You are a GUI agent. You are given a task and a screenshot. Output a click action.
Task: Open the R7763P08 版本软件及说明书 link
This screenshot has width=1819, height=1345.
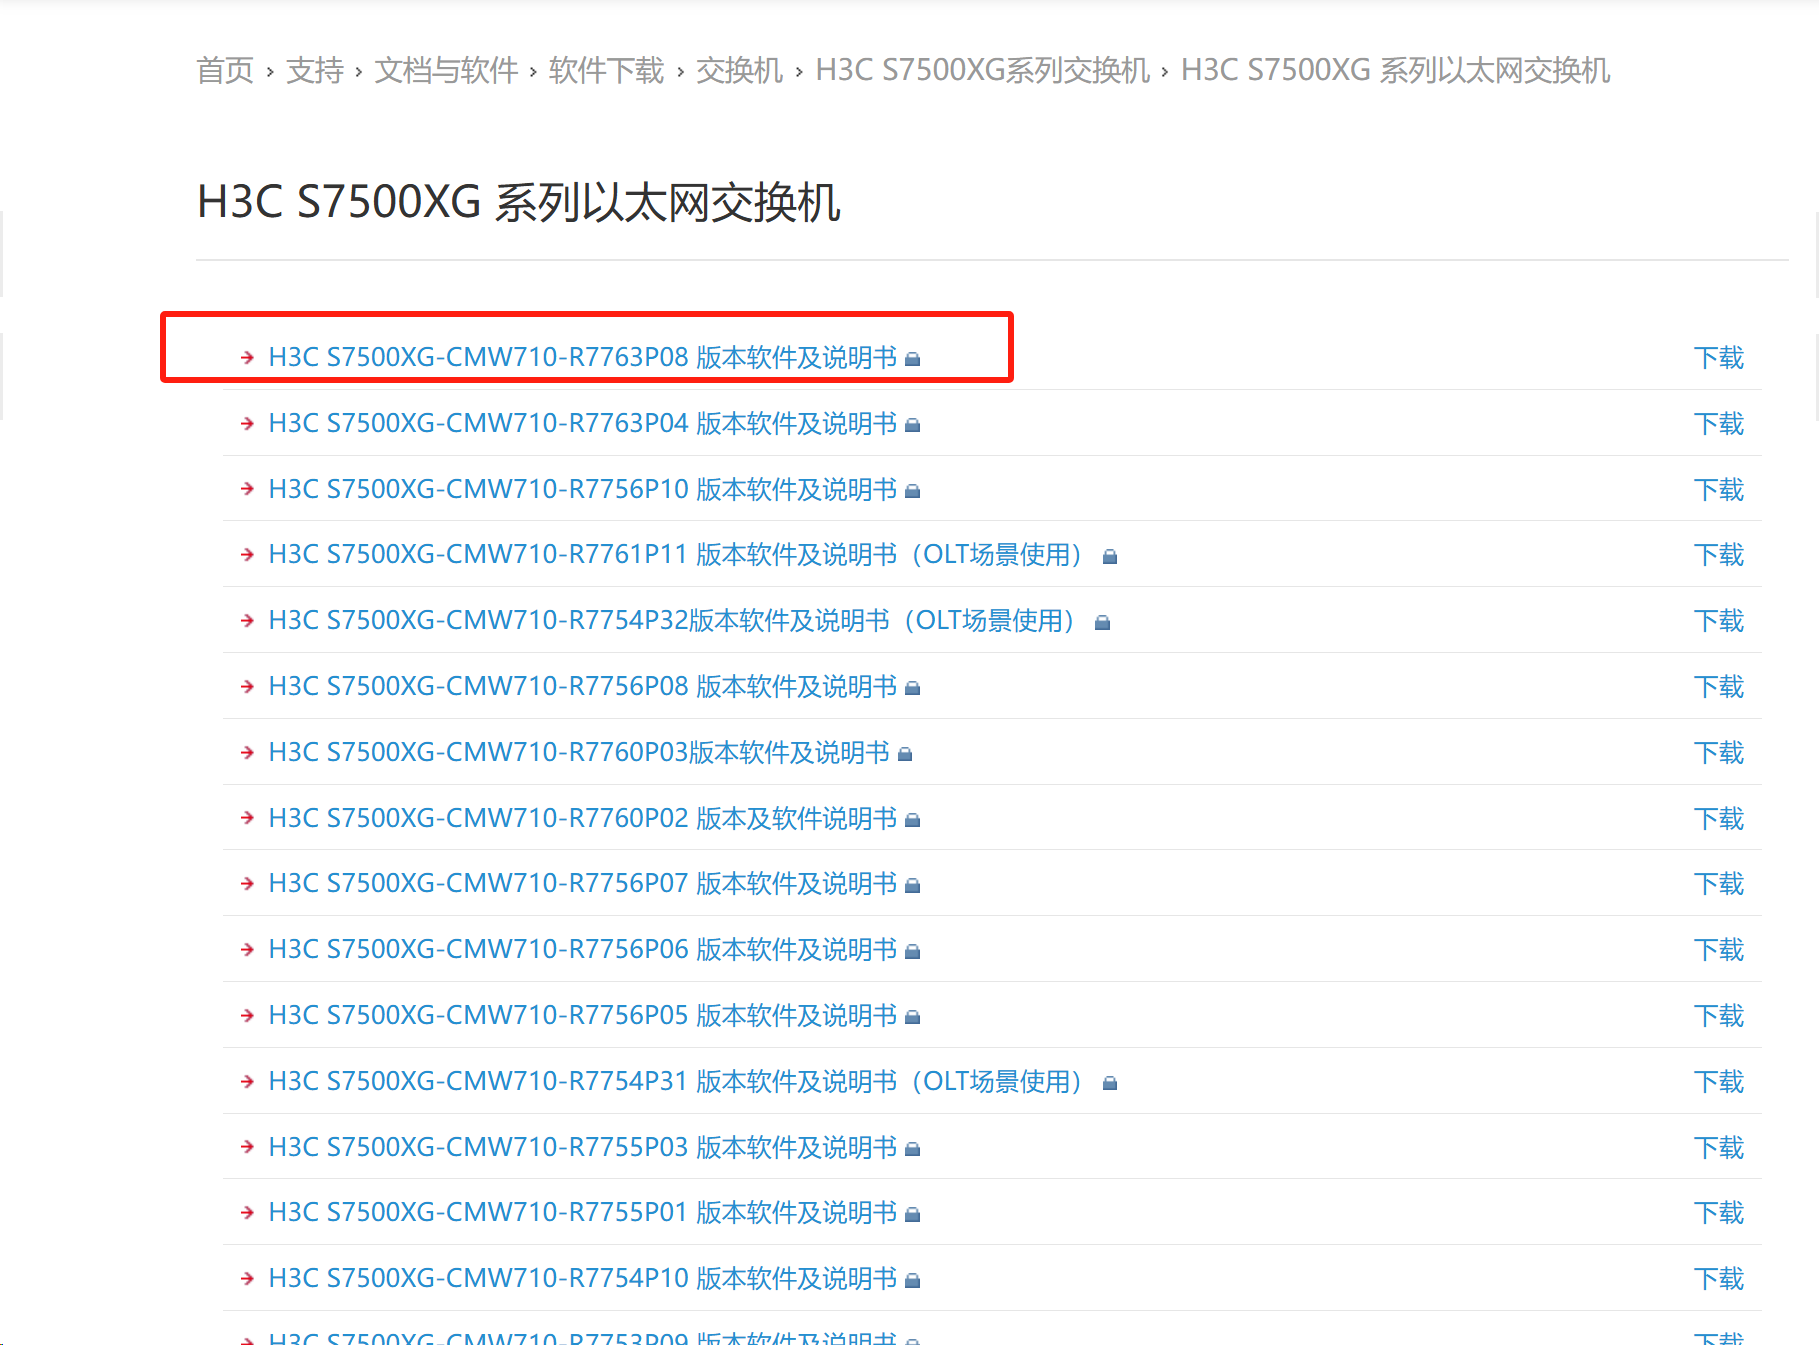pos(583,357)
